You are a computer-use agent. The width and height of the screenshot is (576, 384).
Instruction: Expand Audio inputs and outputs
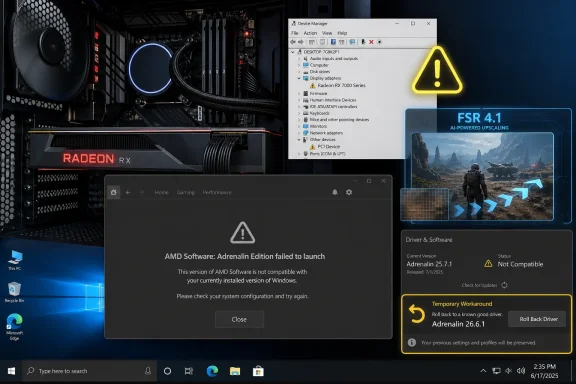(299, 58)
